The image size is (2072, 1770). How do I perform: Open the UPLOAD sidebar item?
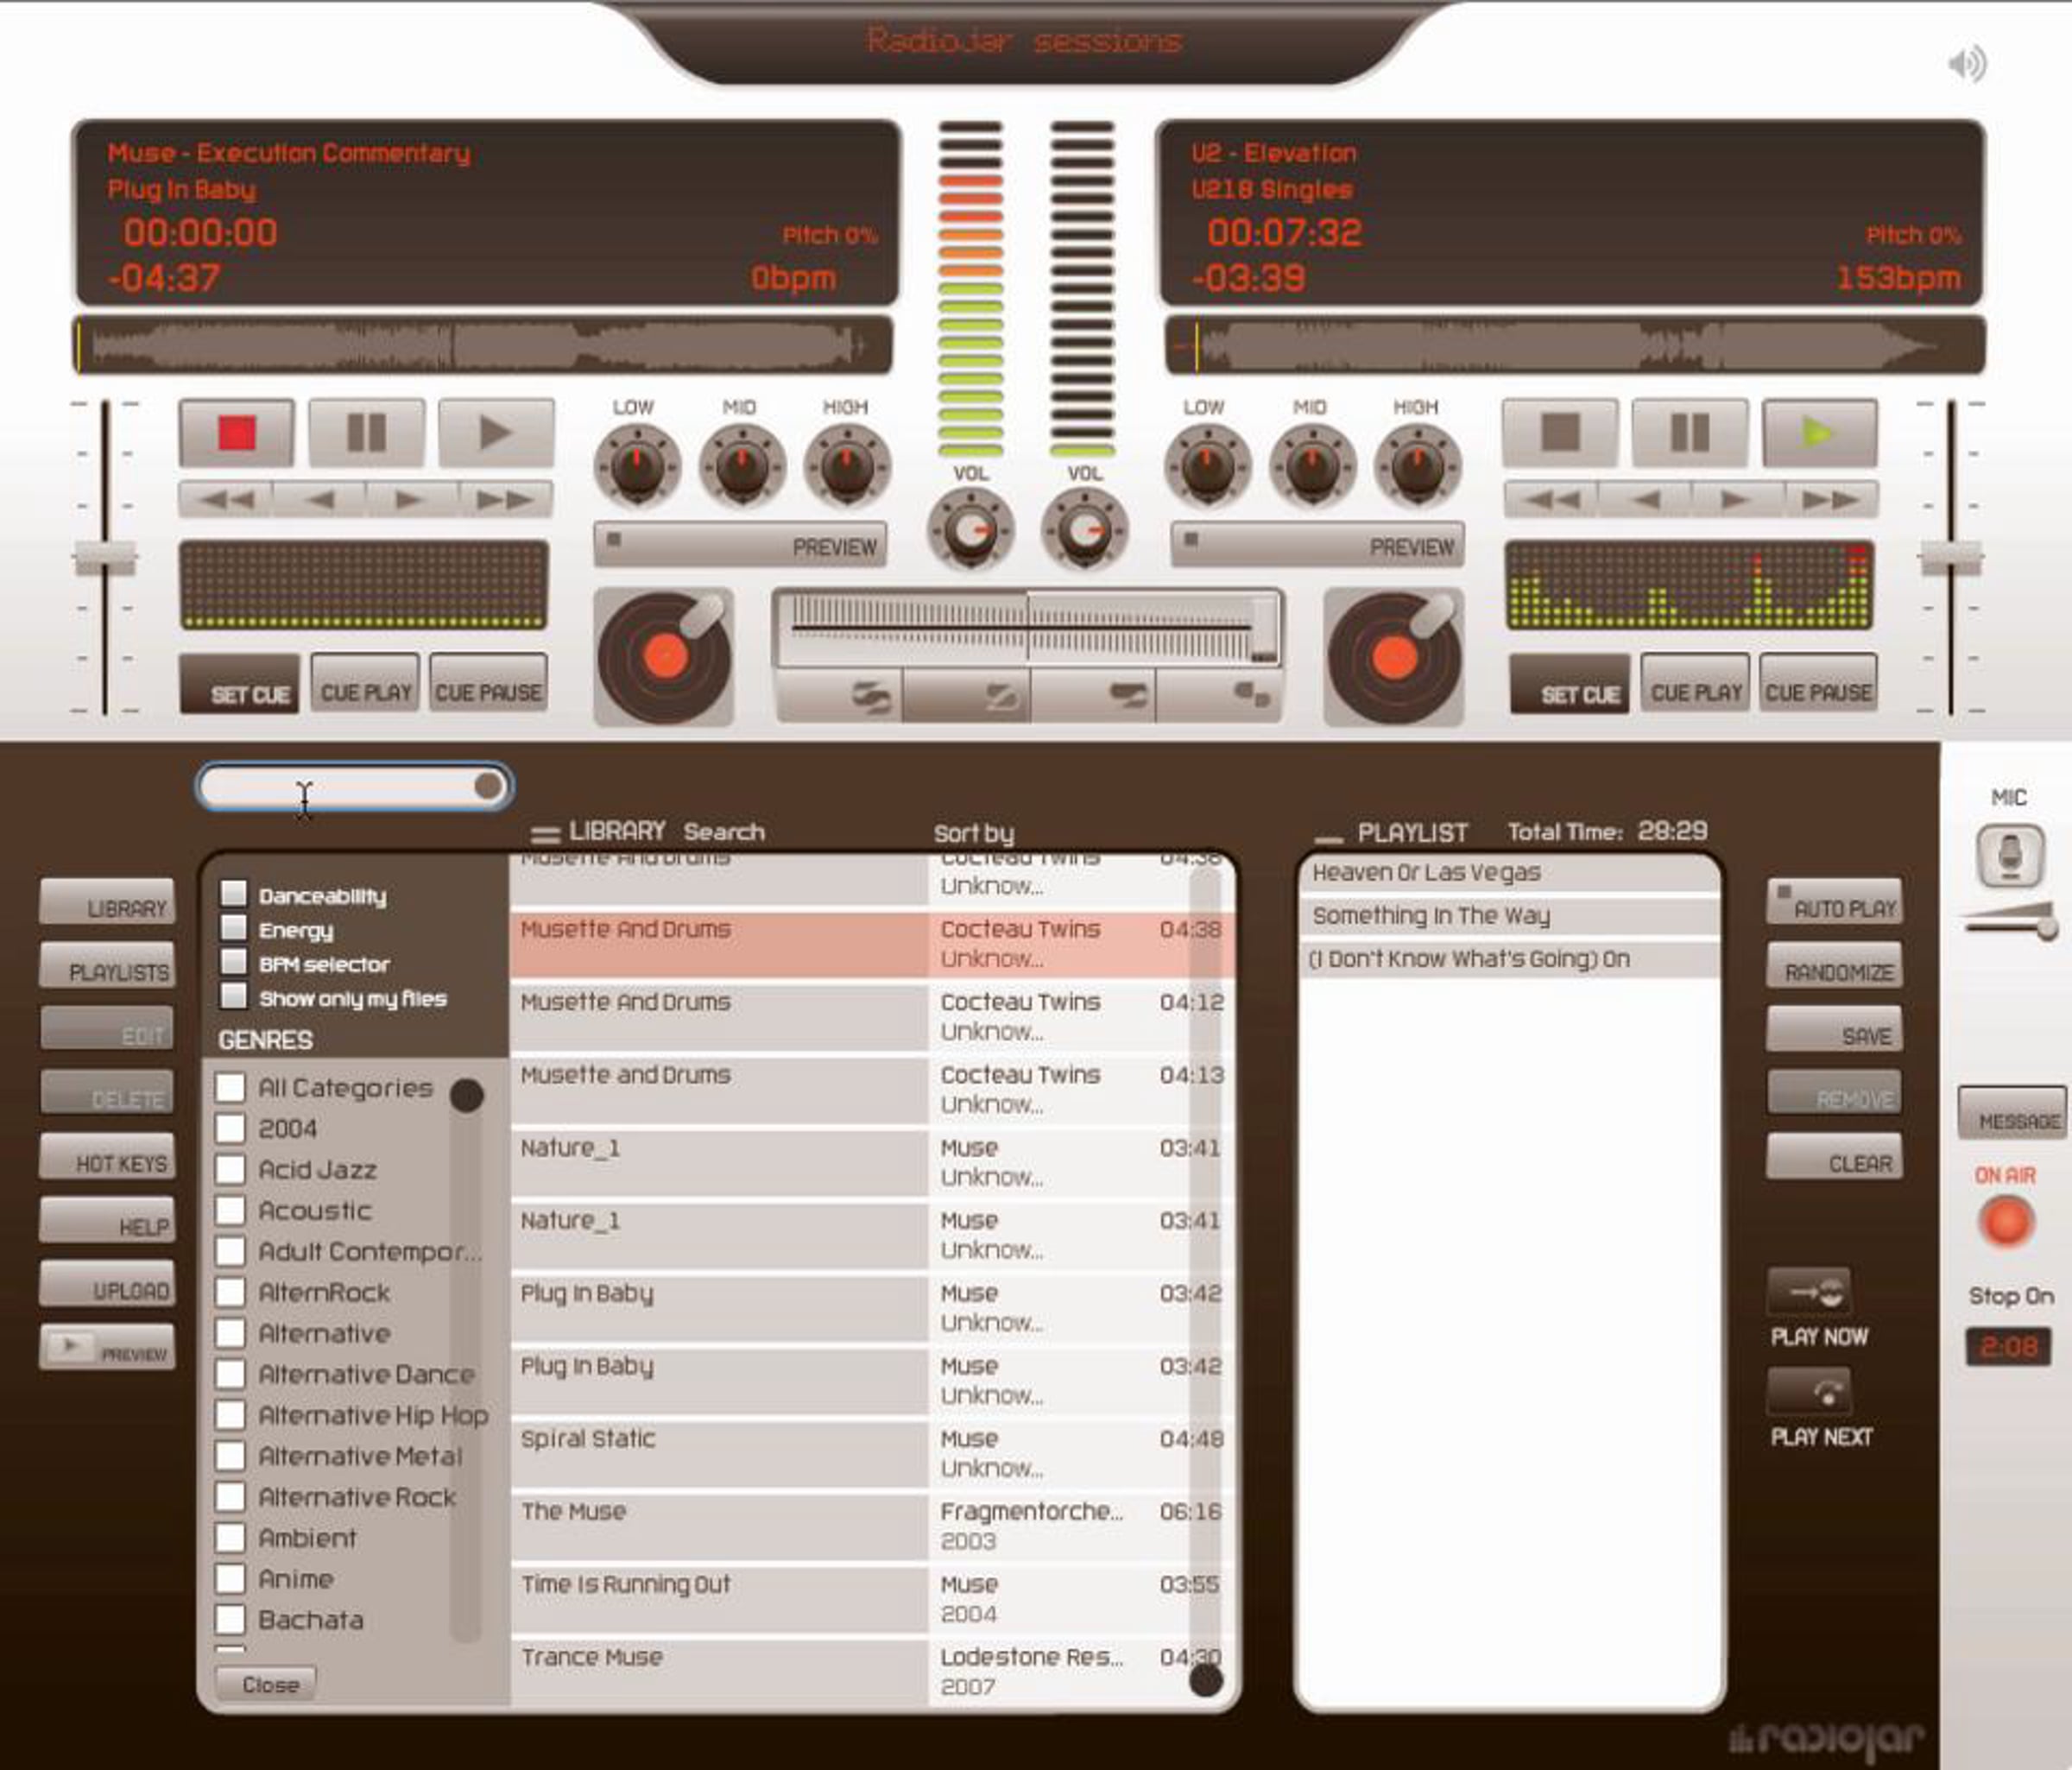(108, 1285)
